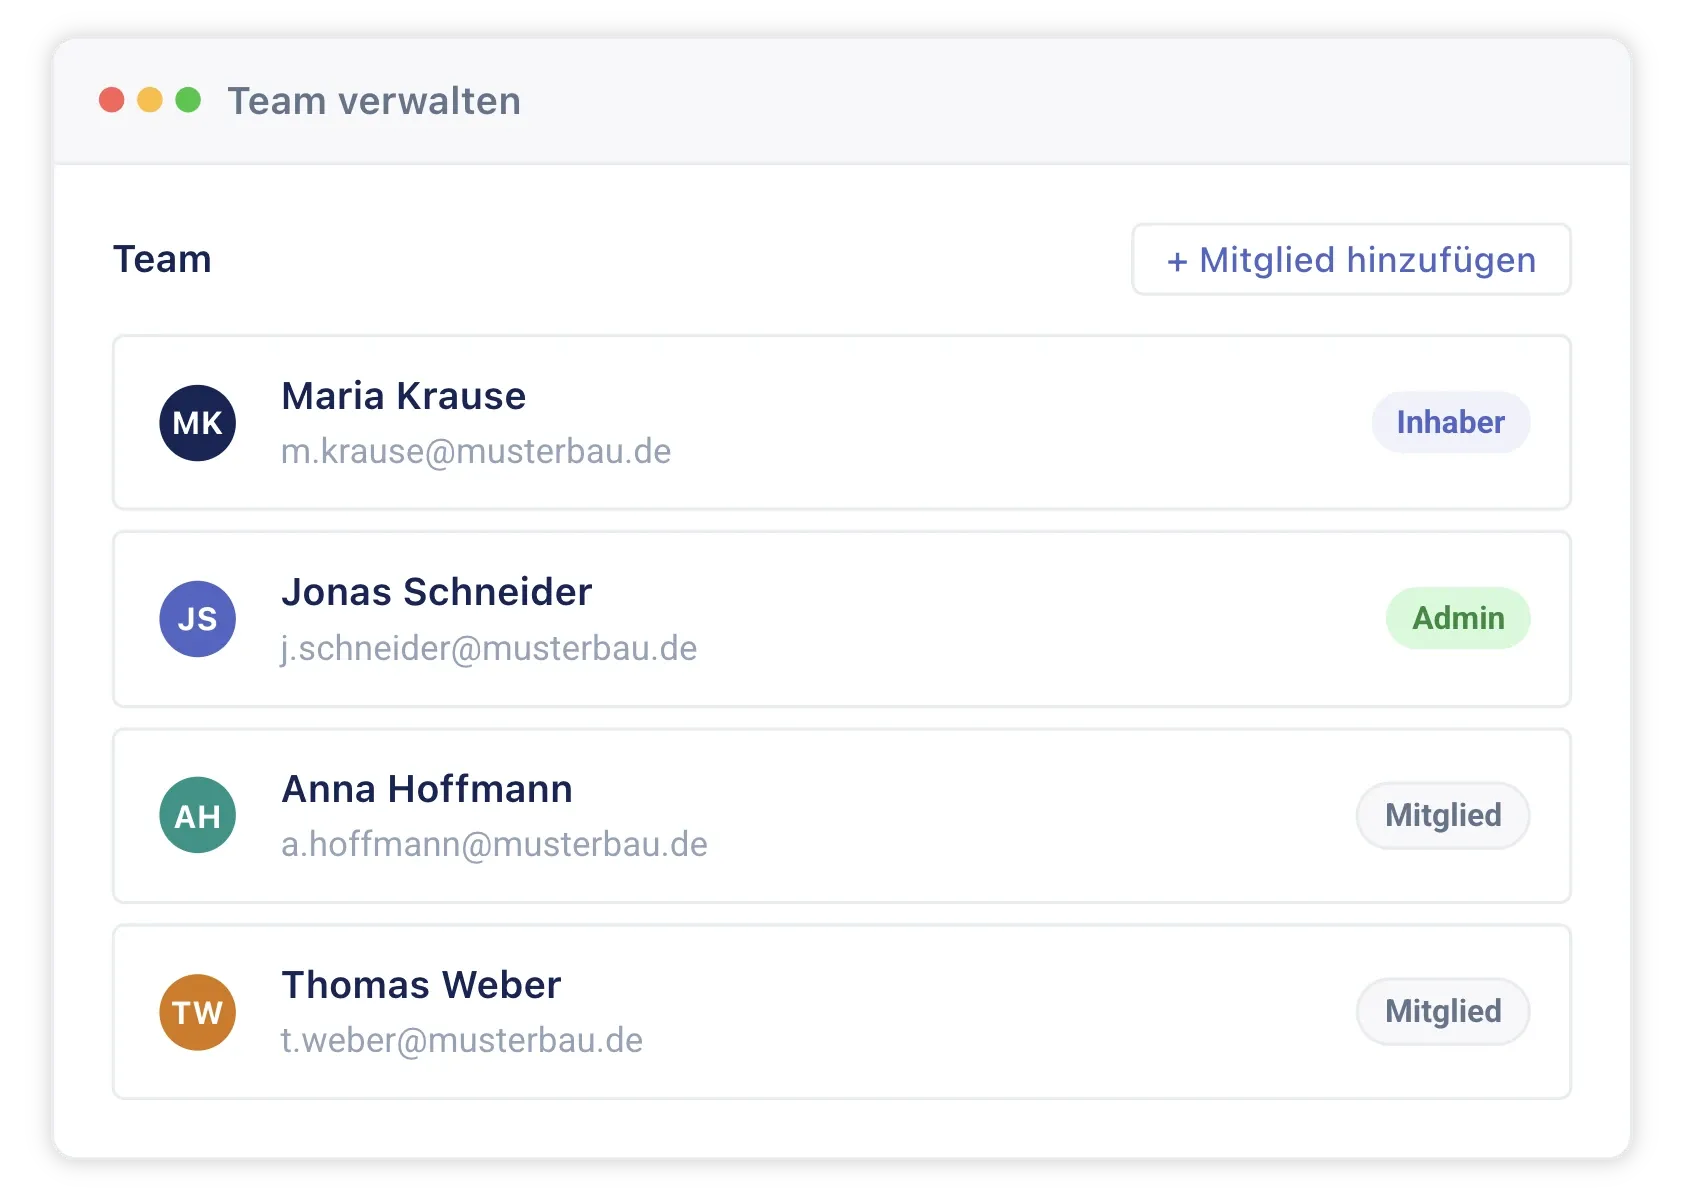This screenshot has width=1684, height=1196.
Task: Select the Maria Krause name
Action: pyautogui.click(x=403, y=396)
